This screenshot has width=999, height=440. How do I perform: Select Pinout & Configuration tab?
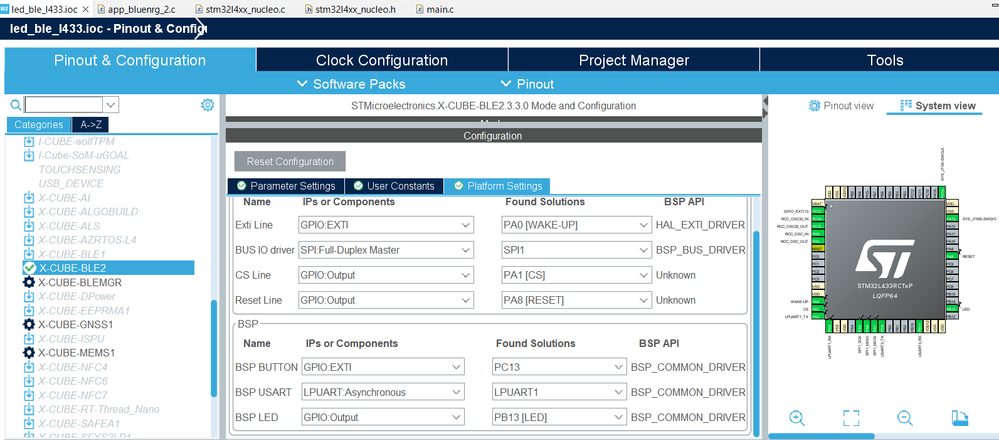130,60
